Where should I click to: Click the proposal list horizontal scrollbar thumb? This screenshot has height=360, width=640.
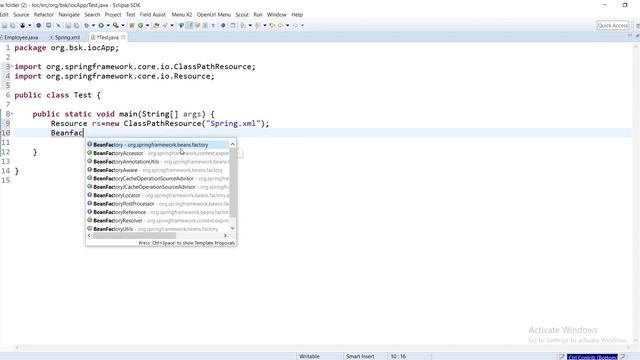pyautogui.click(x=134, y=236)
